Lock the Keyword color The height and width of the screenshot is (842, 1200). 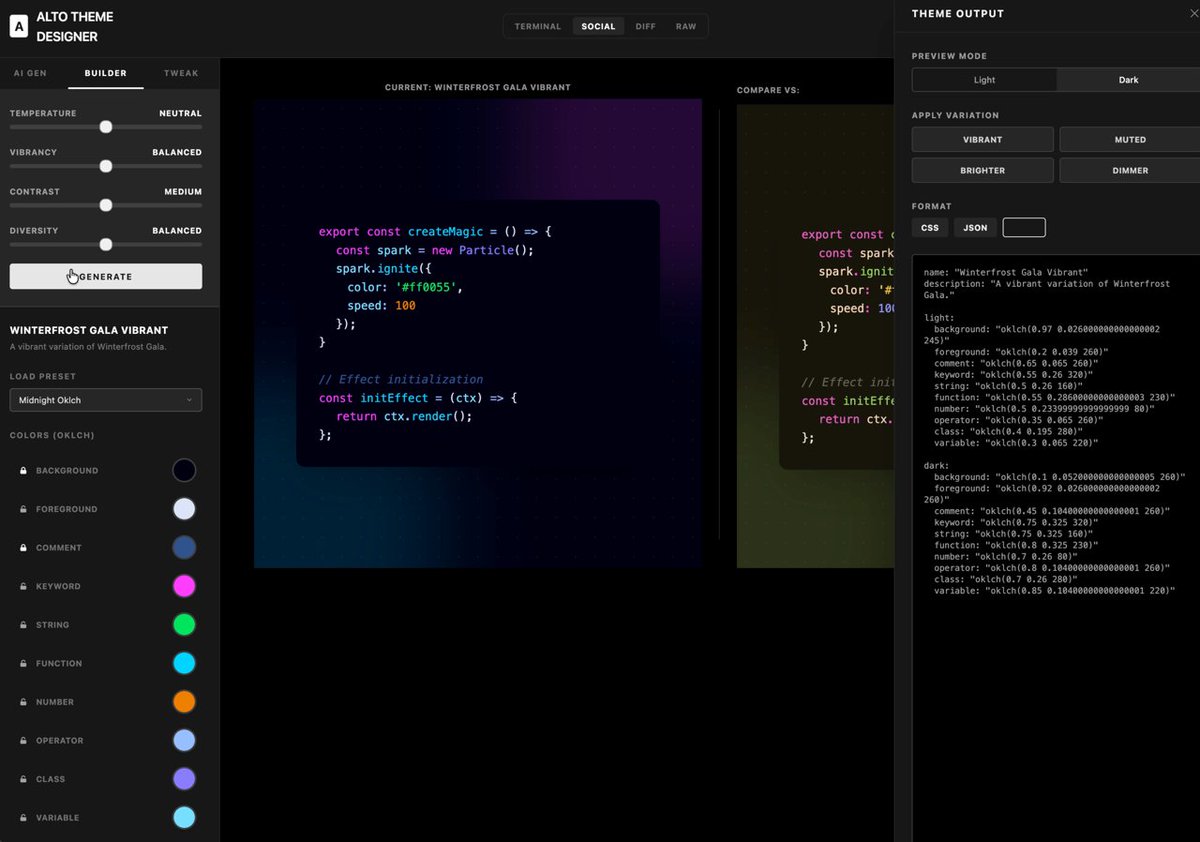(x=23, y=586)
